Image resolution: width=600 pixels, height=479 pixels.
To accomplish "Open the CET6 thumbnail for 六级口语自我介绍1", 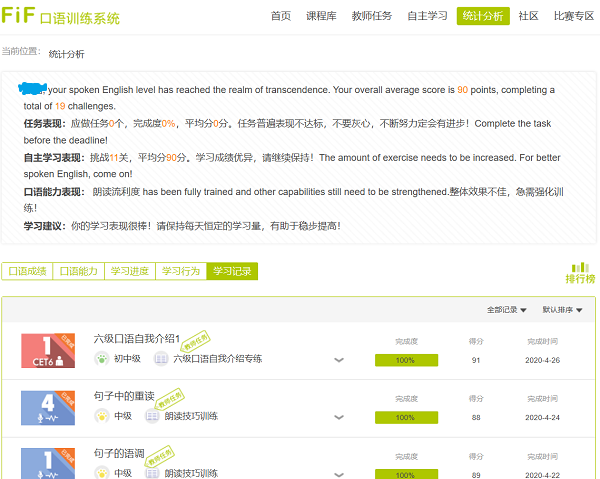I will tap(48, 350).
